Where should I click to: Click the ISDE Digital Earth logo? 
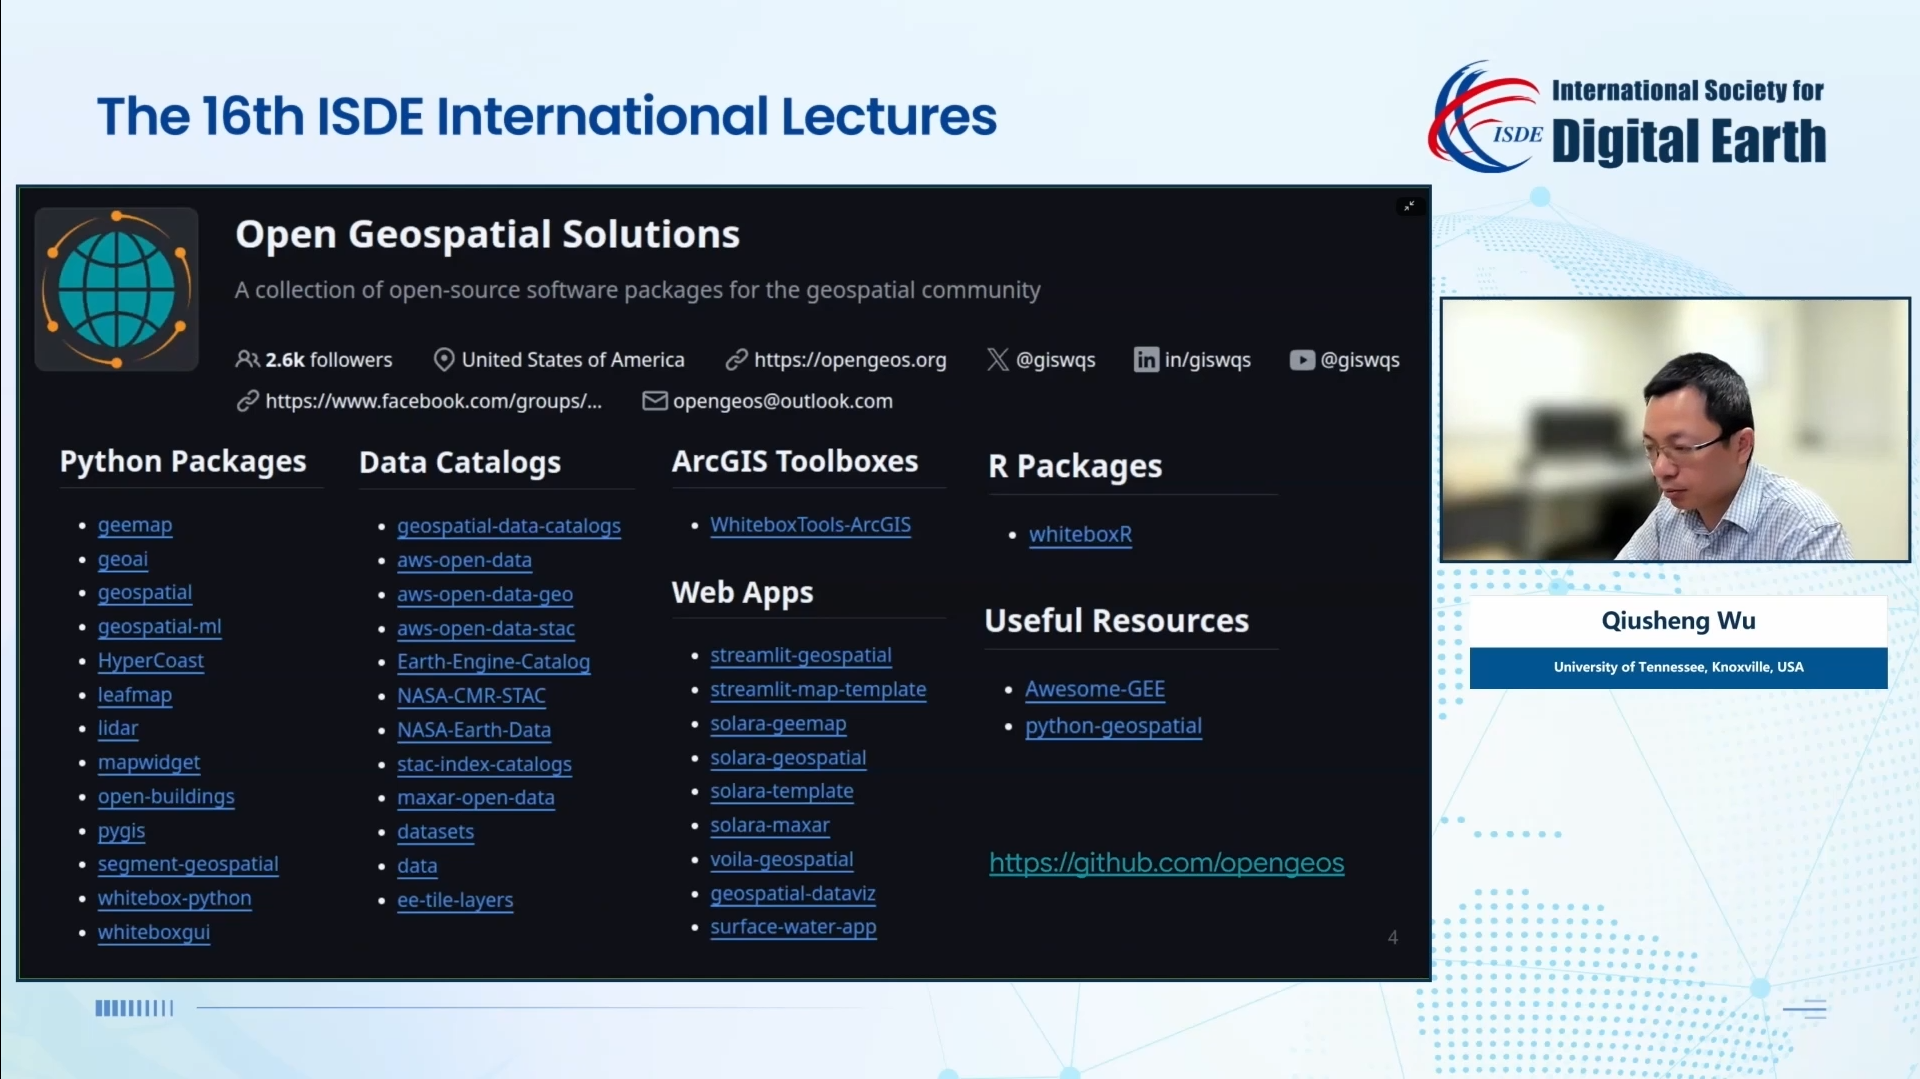point(1627,117)
